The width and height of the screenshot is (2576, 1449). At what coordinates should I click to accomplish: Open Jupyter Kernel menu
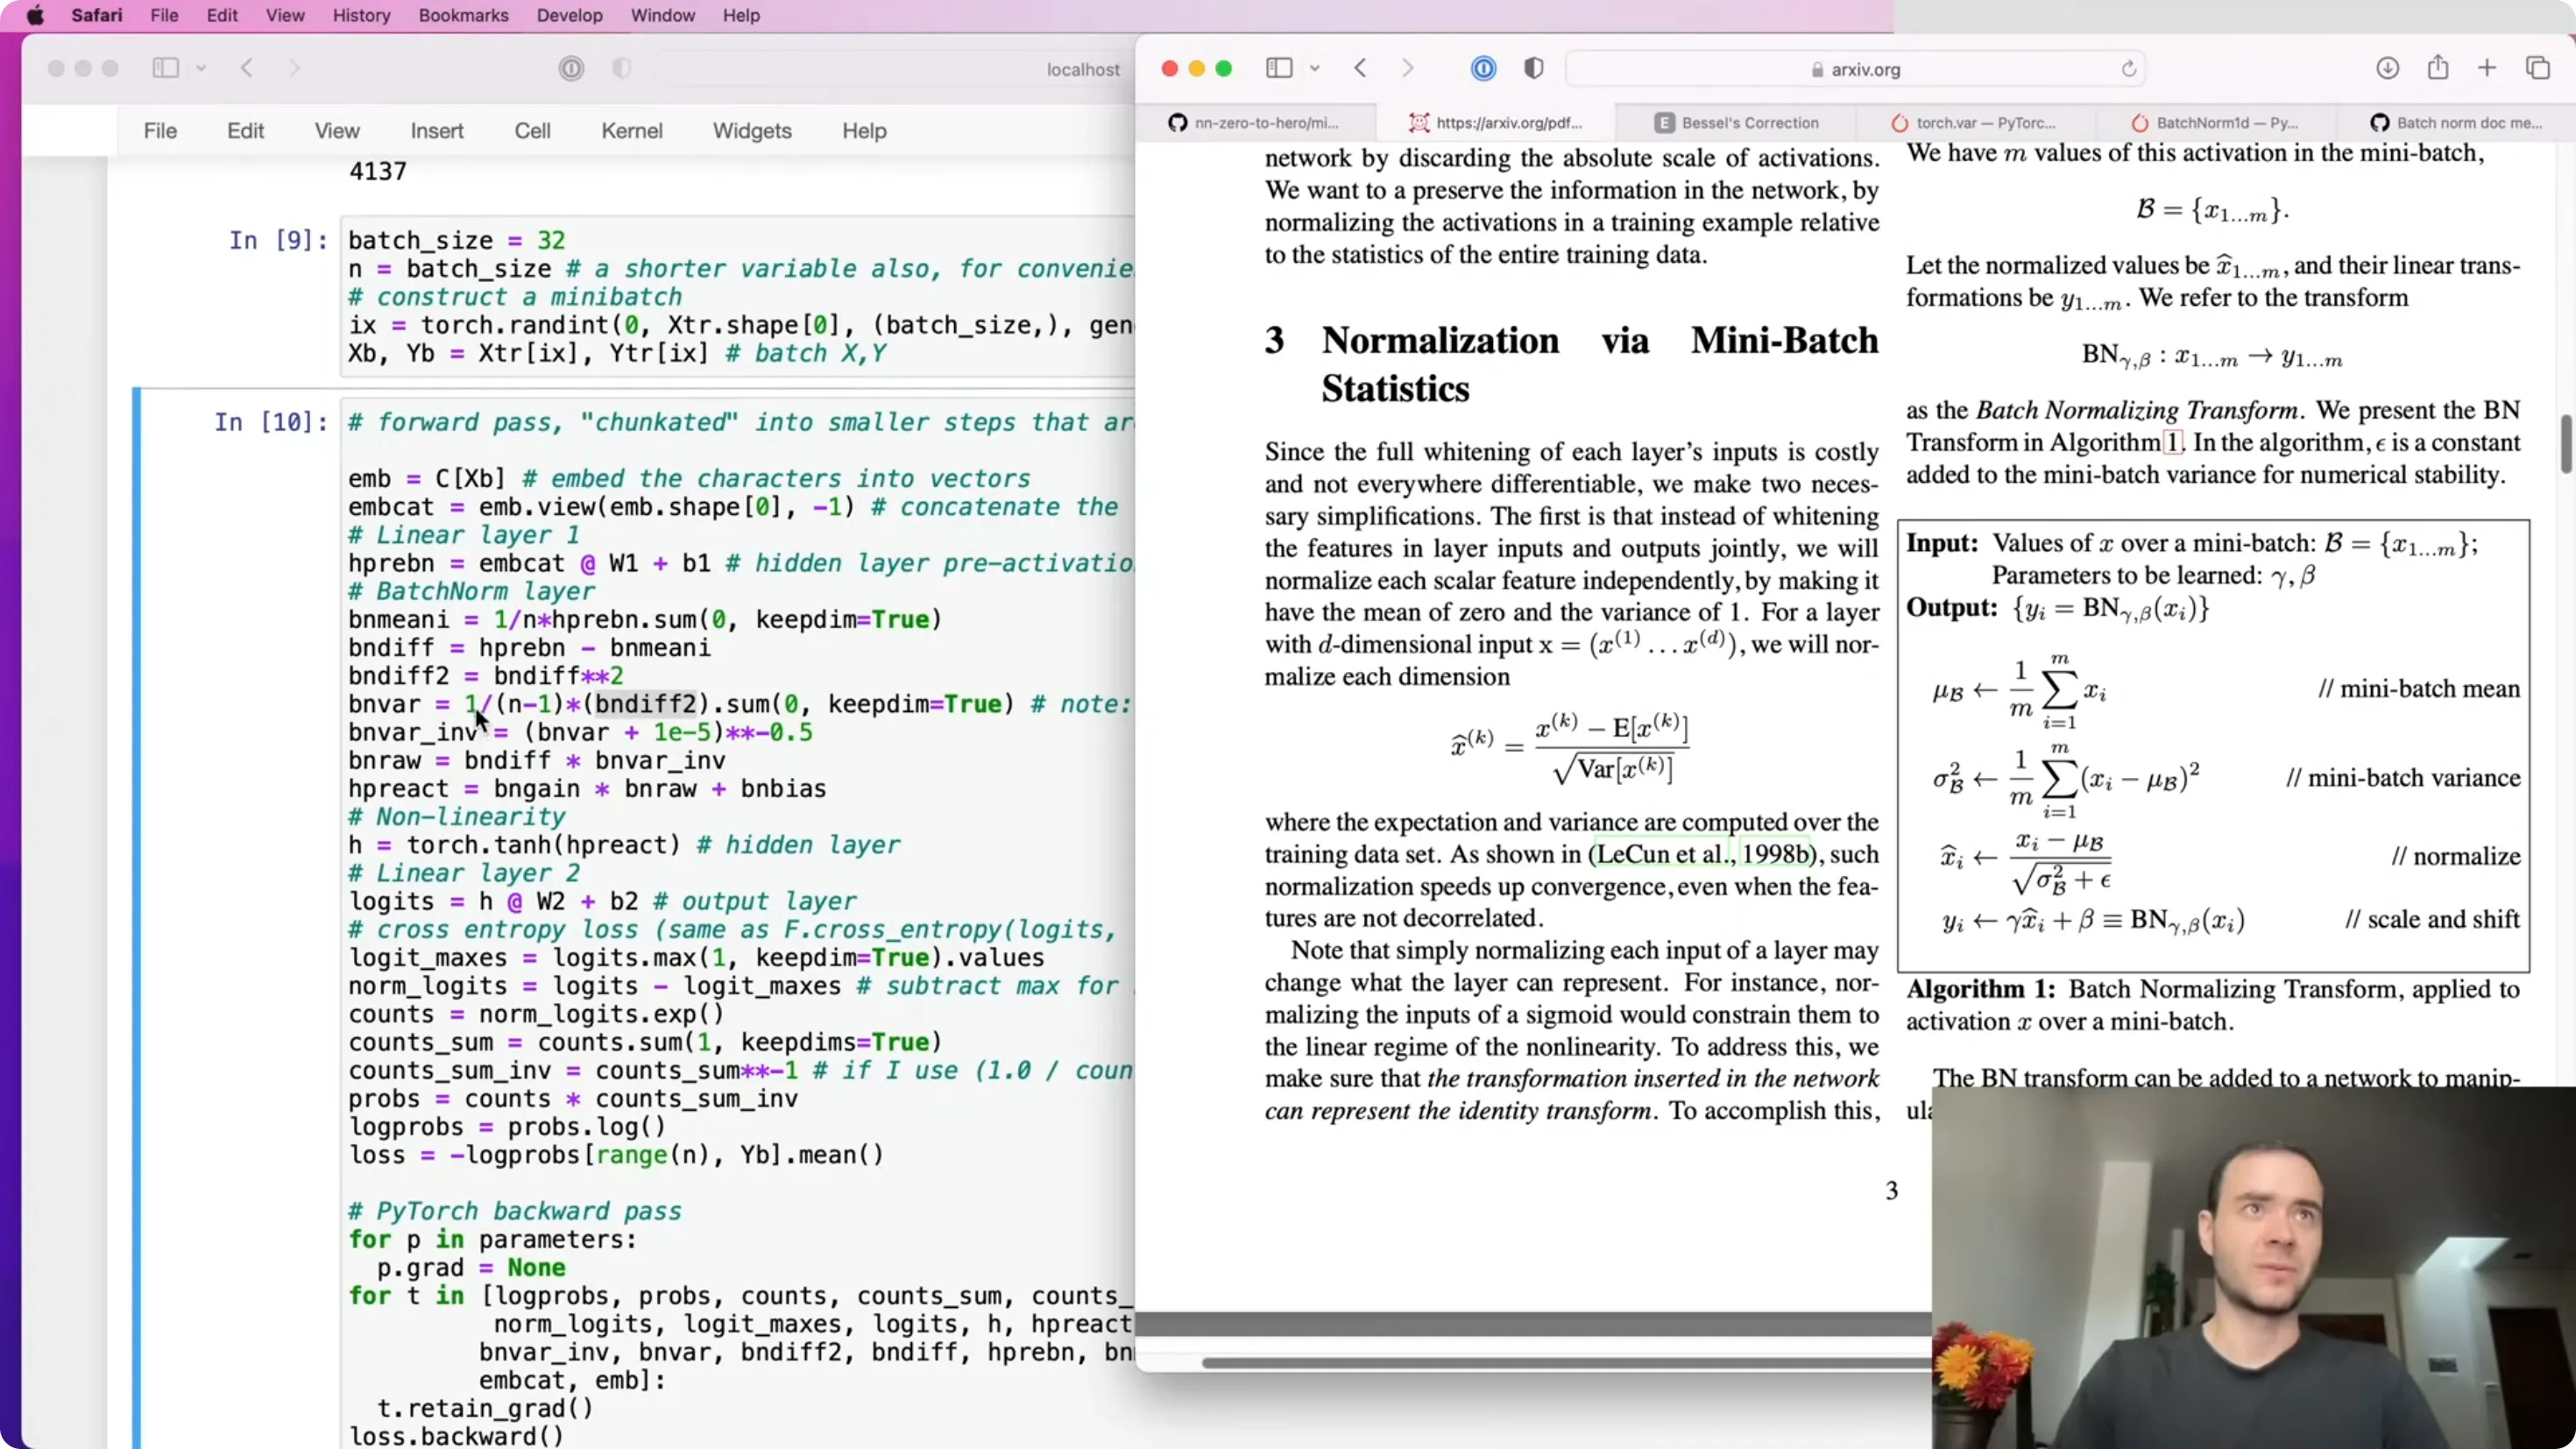pos(632,131)
